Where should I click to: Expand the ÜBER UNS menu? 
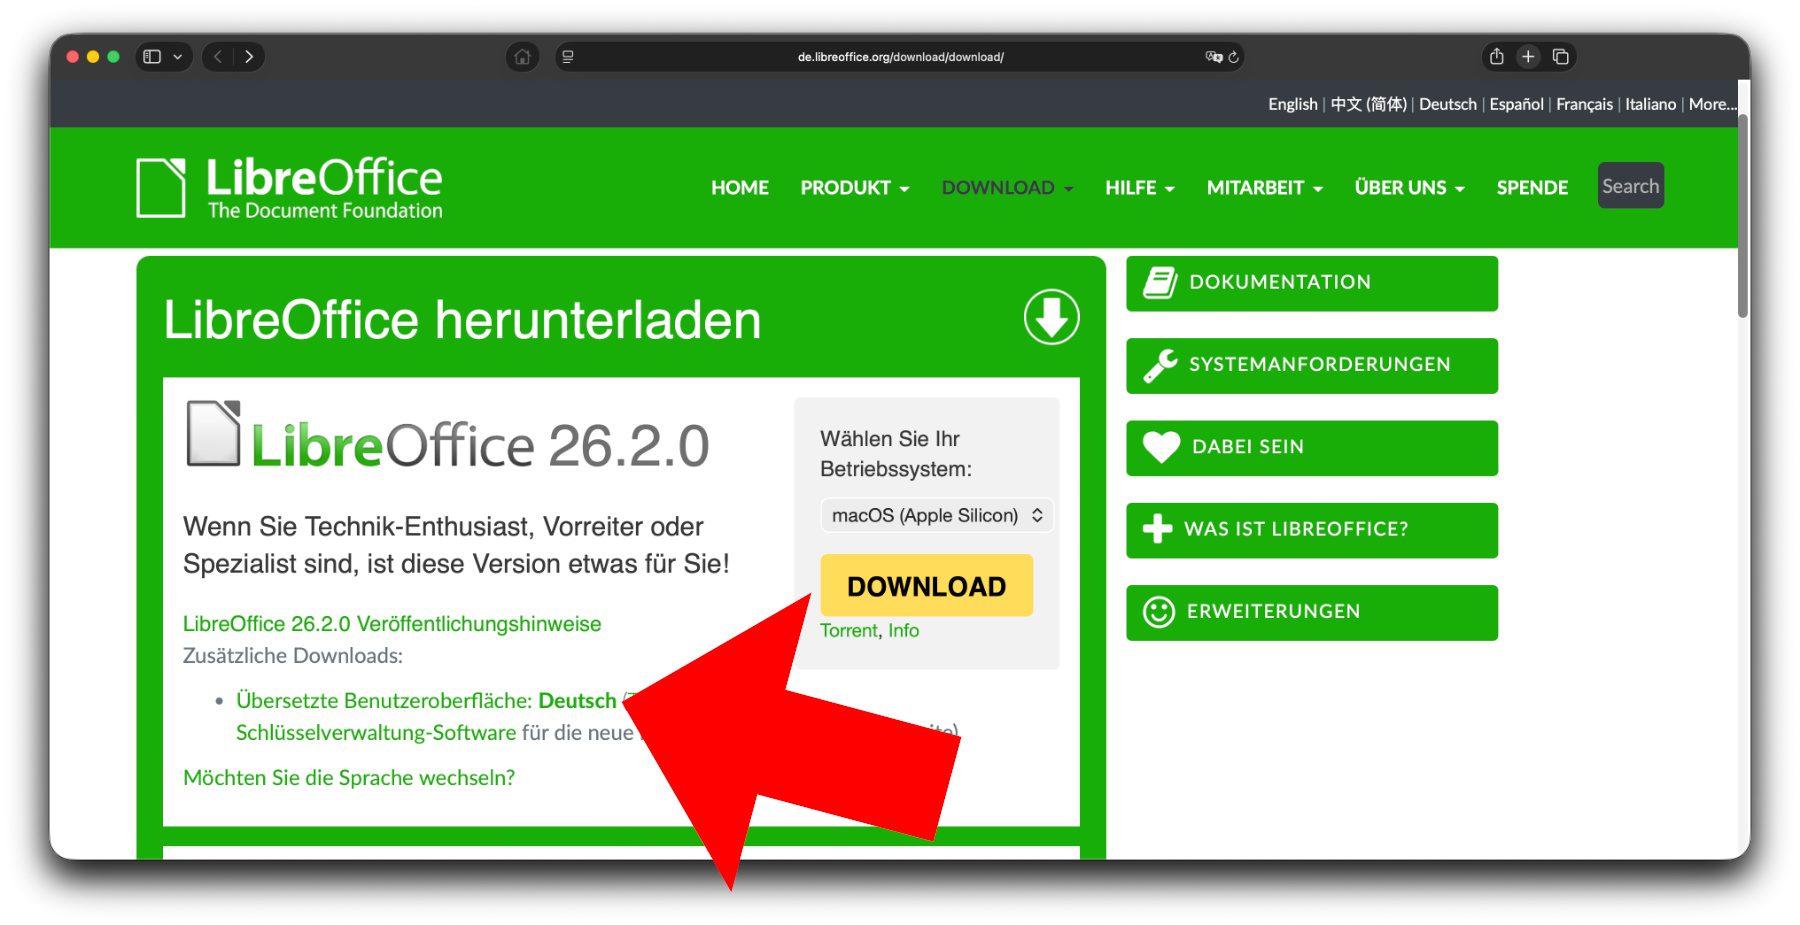1408,188
